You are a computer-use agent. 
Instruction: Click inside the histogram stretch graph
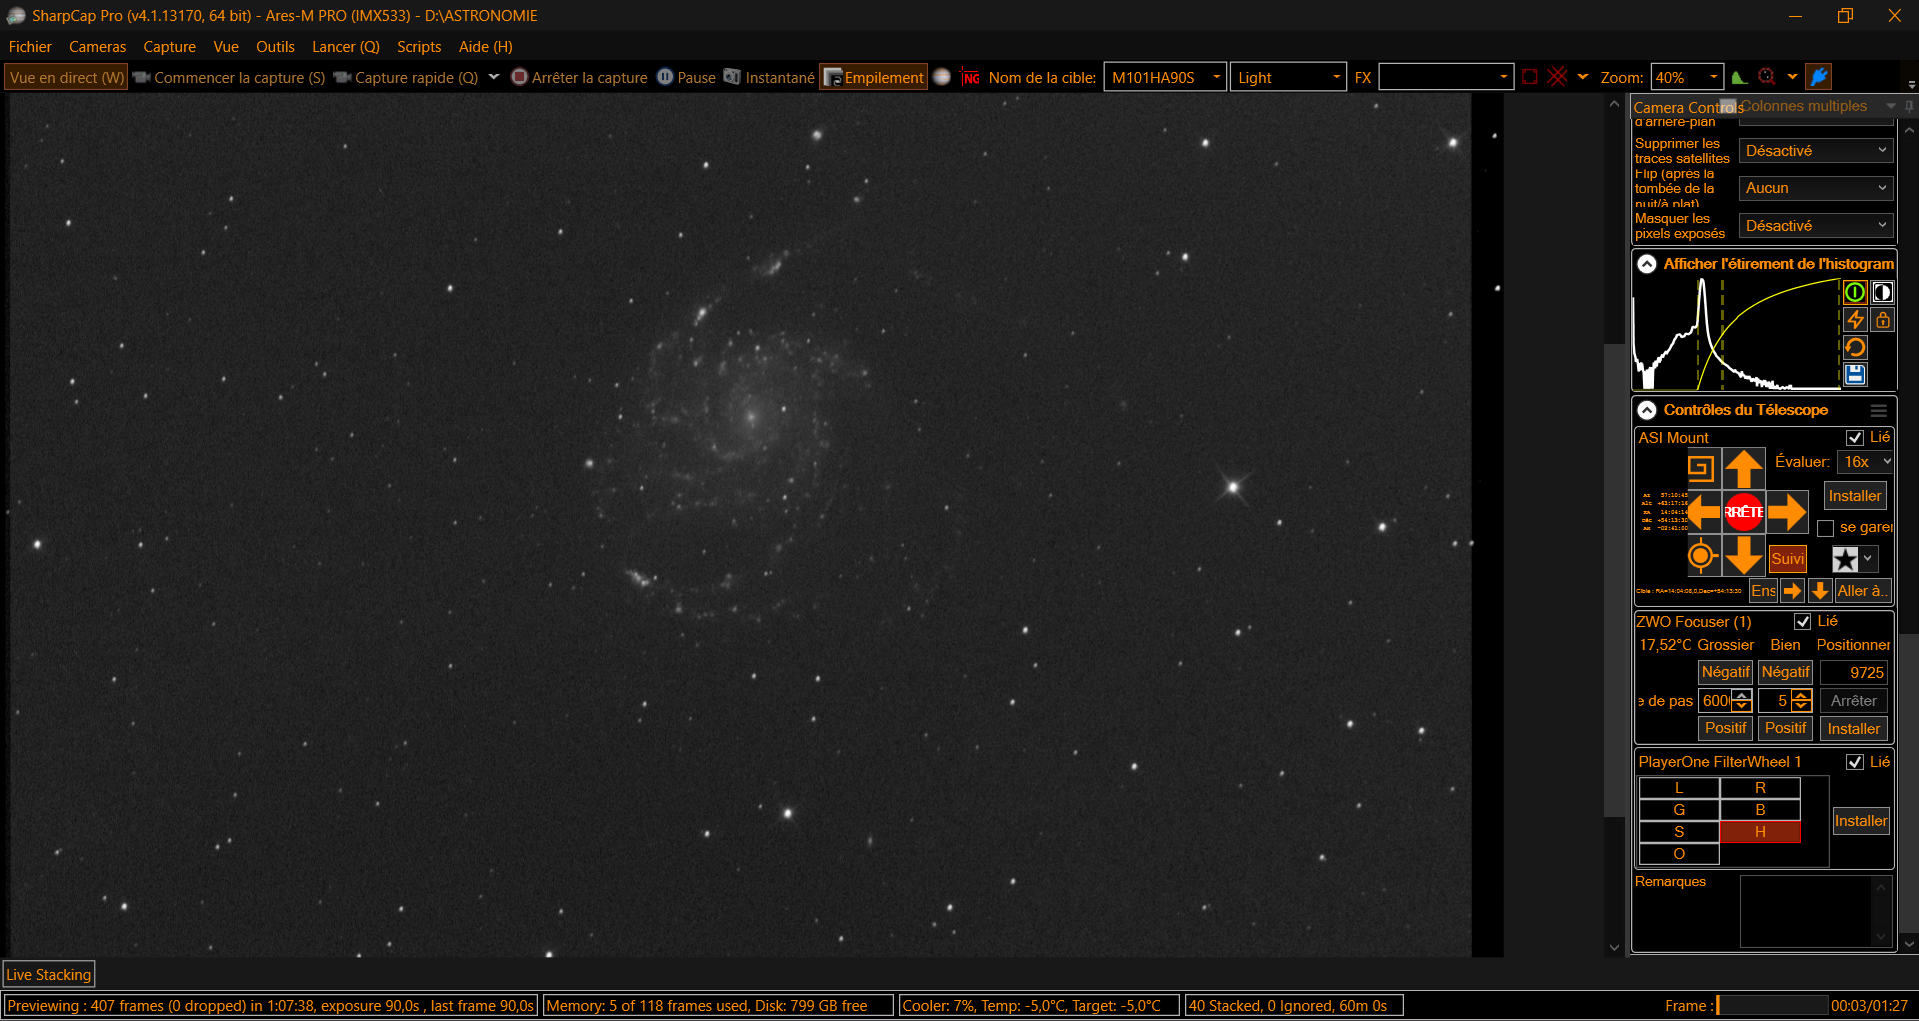[1737, 334]
